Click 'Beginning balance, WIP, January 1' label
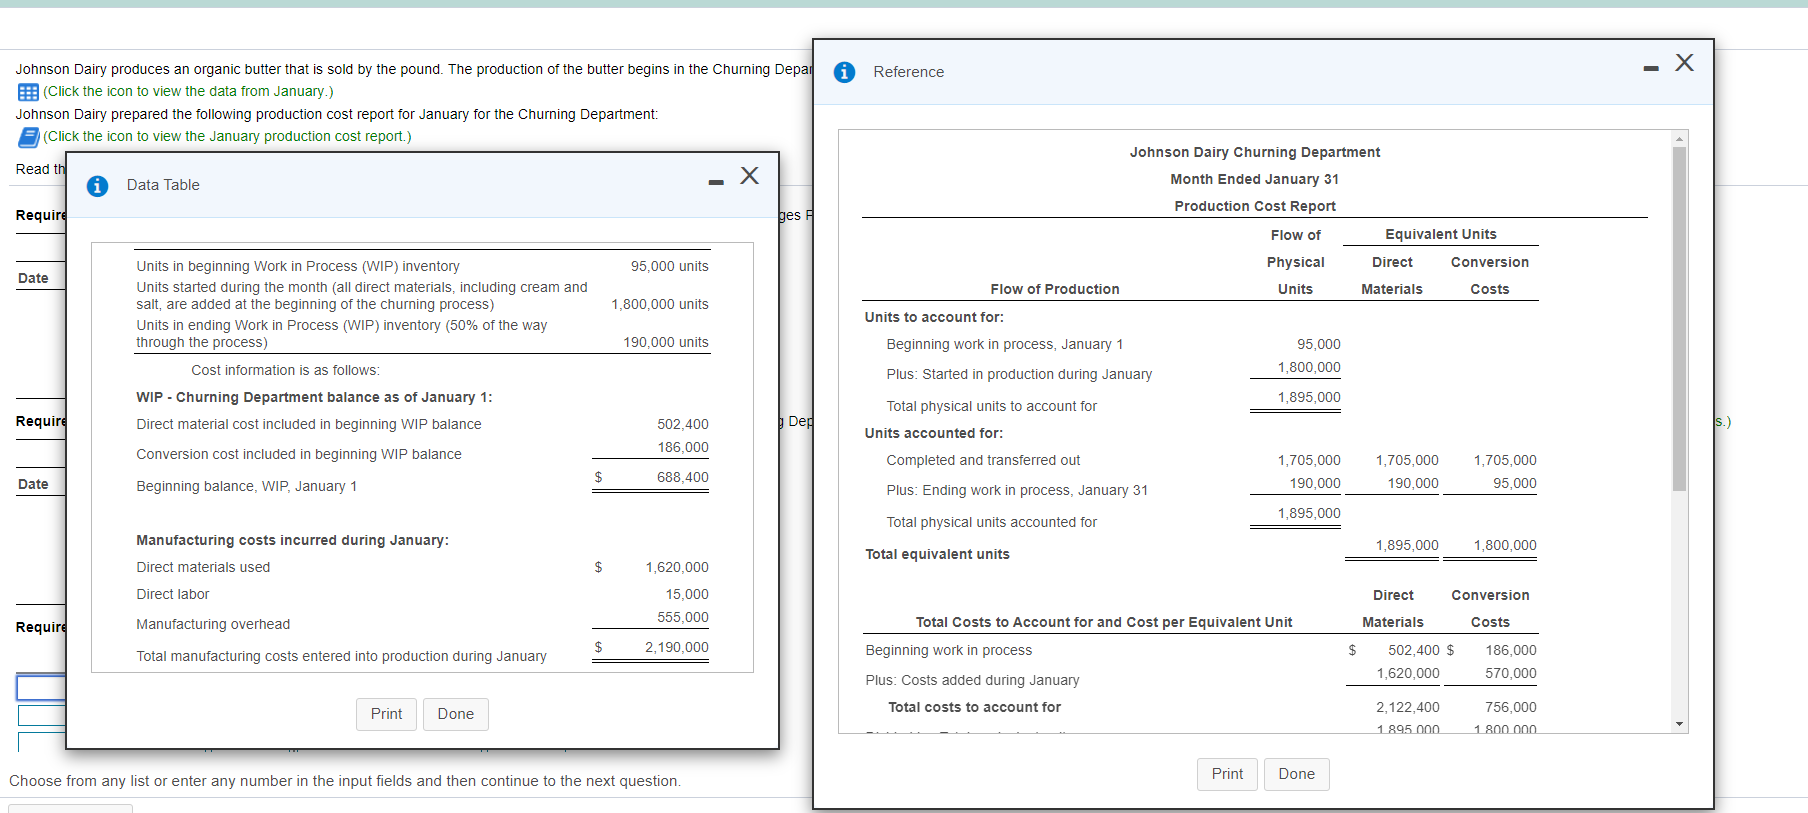This screenshot has height=813, width=1808. [x=246, y=486]
